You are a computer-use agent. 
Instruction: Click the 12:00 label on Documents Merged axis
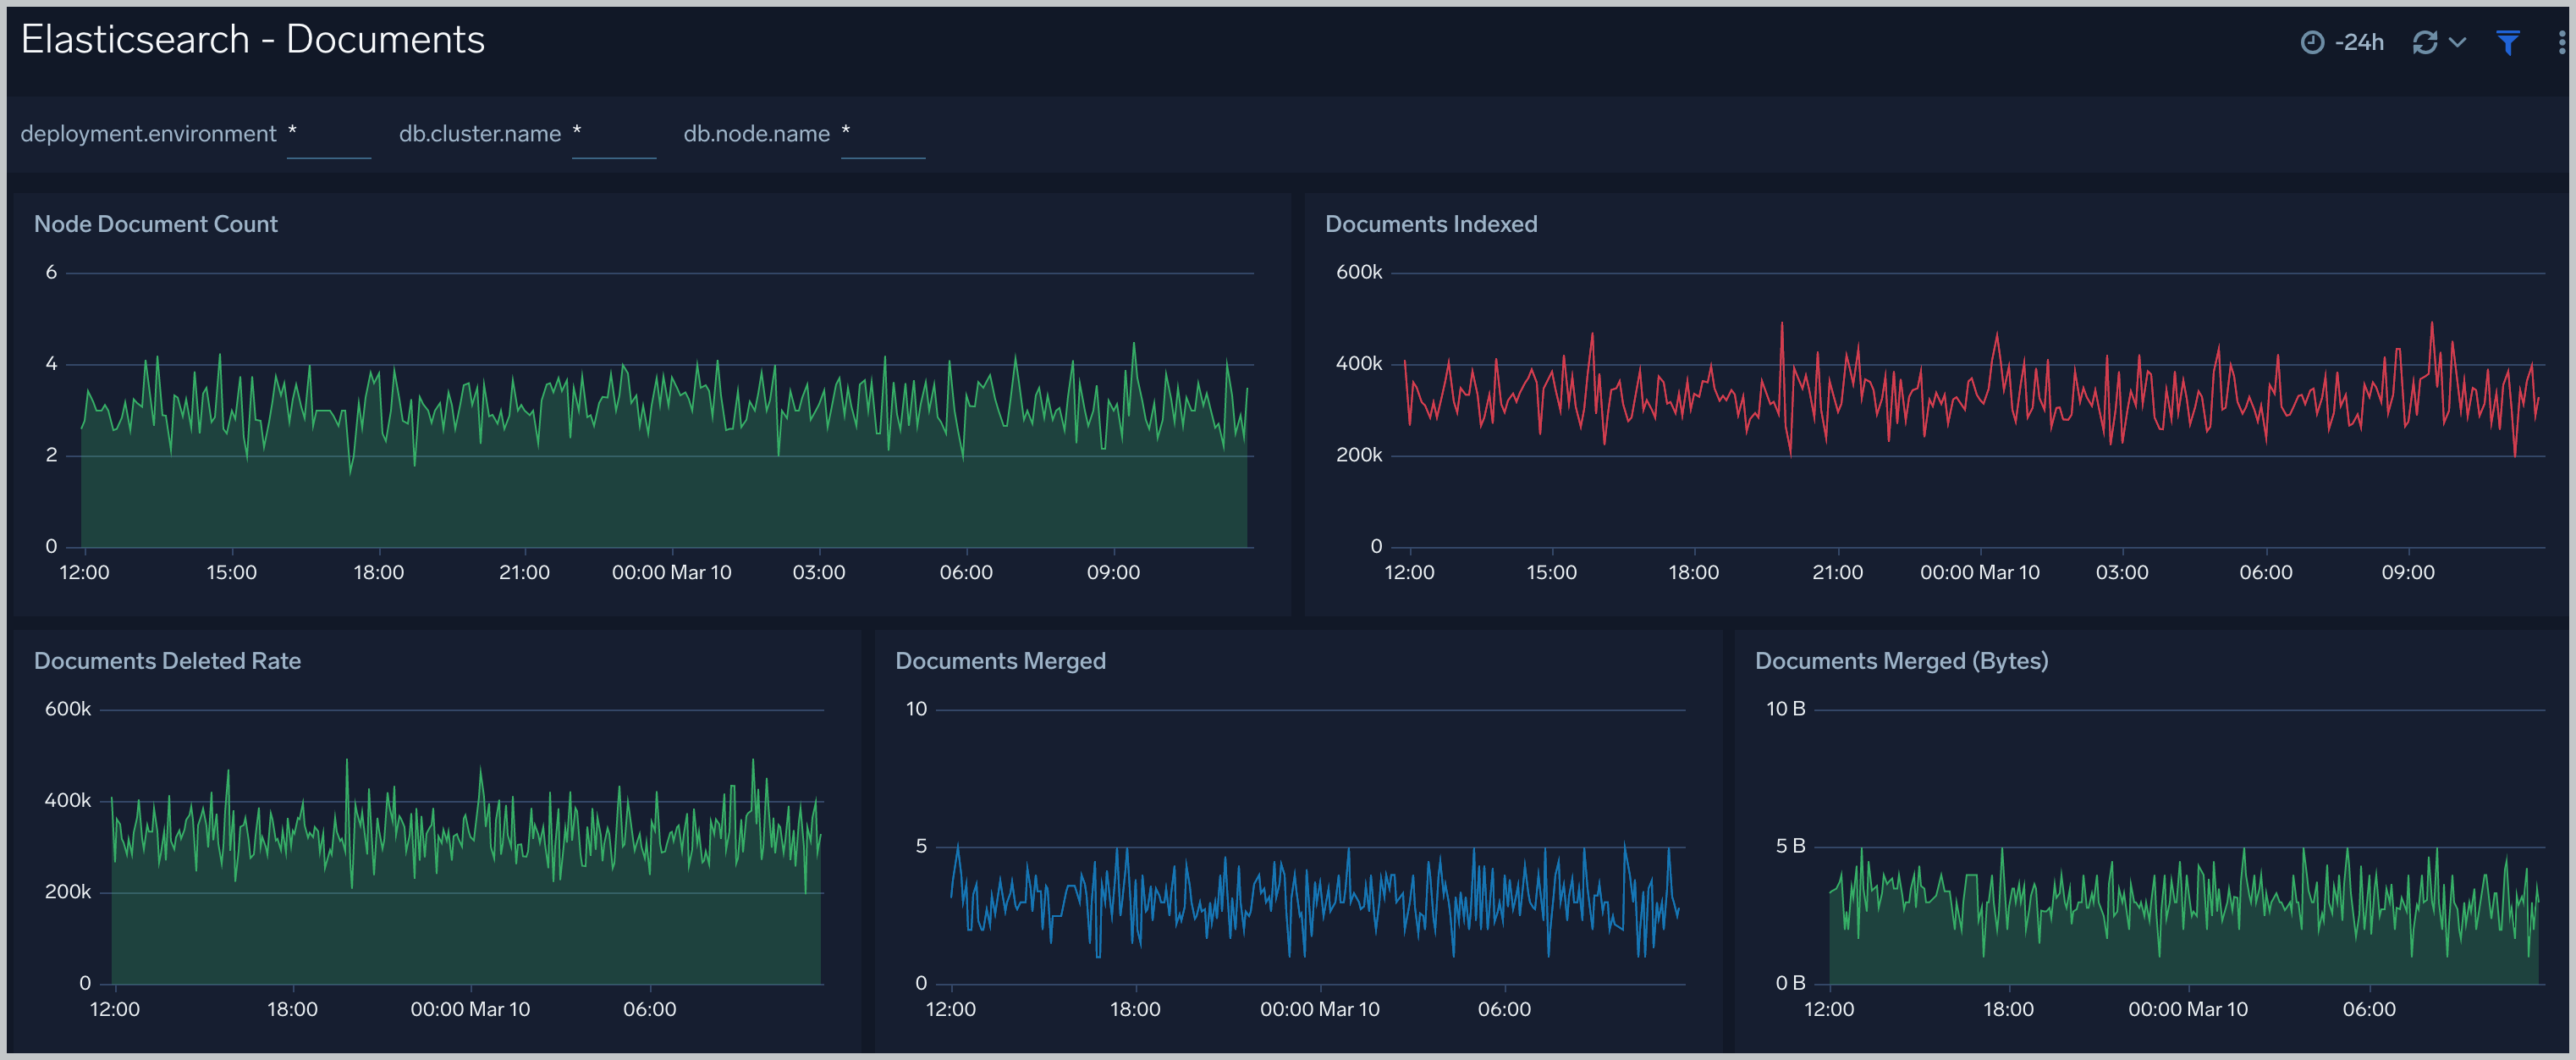pos(950,1010)
